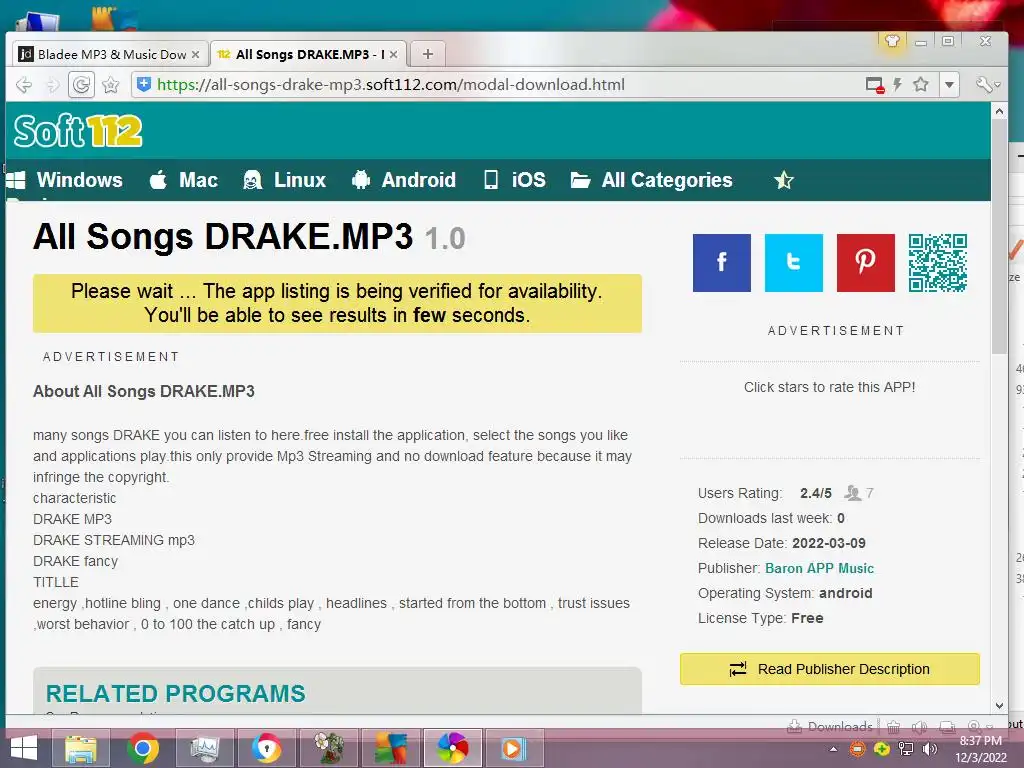
Task: Open the Android category menu
Action: [404, 180]
